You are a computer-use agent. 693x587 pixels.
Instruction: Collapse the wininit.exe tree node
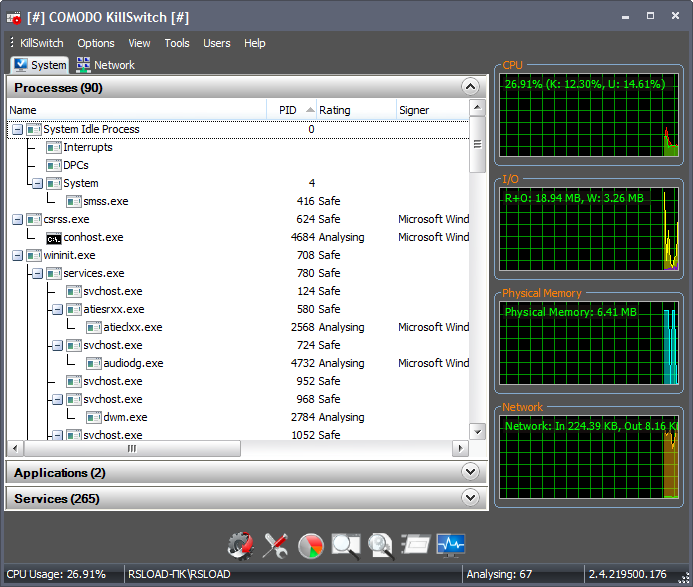18,255
